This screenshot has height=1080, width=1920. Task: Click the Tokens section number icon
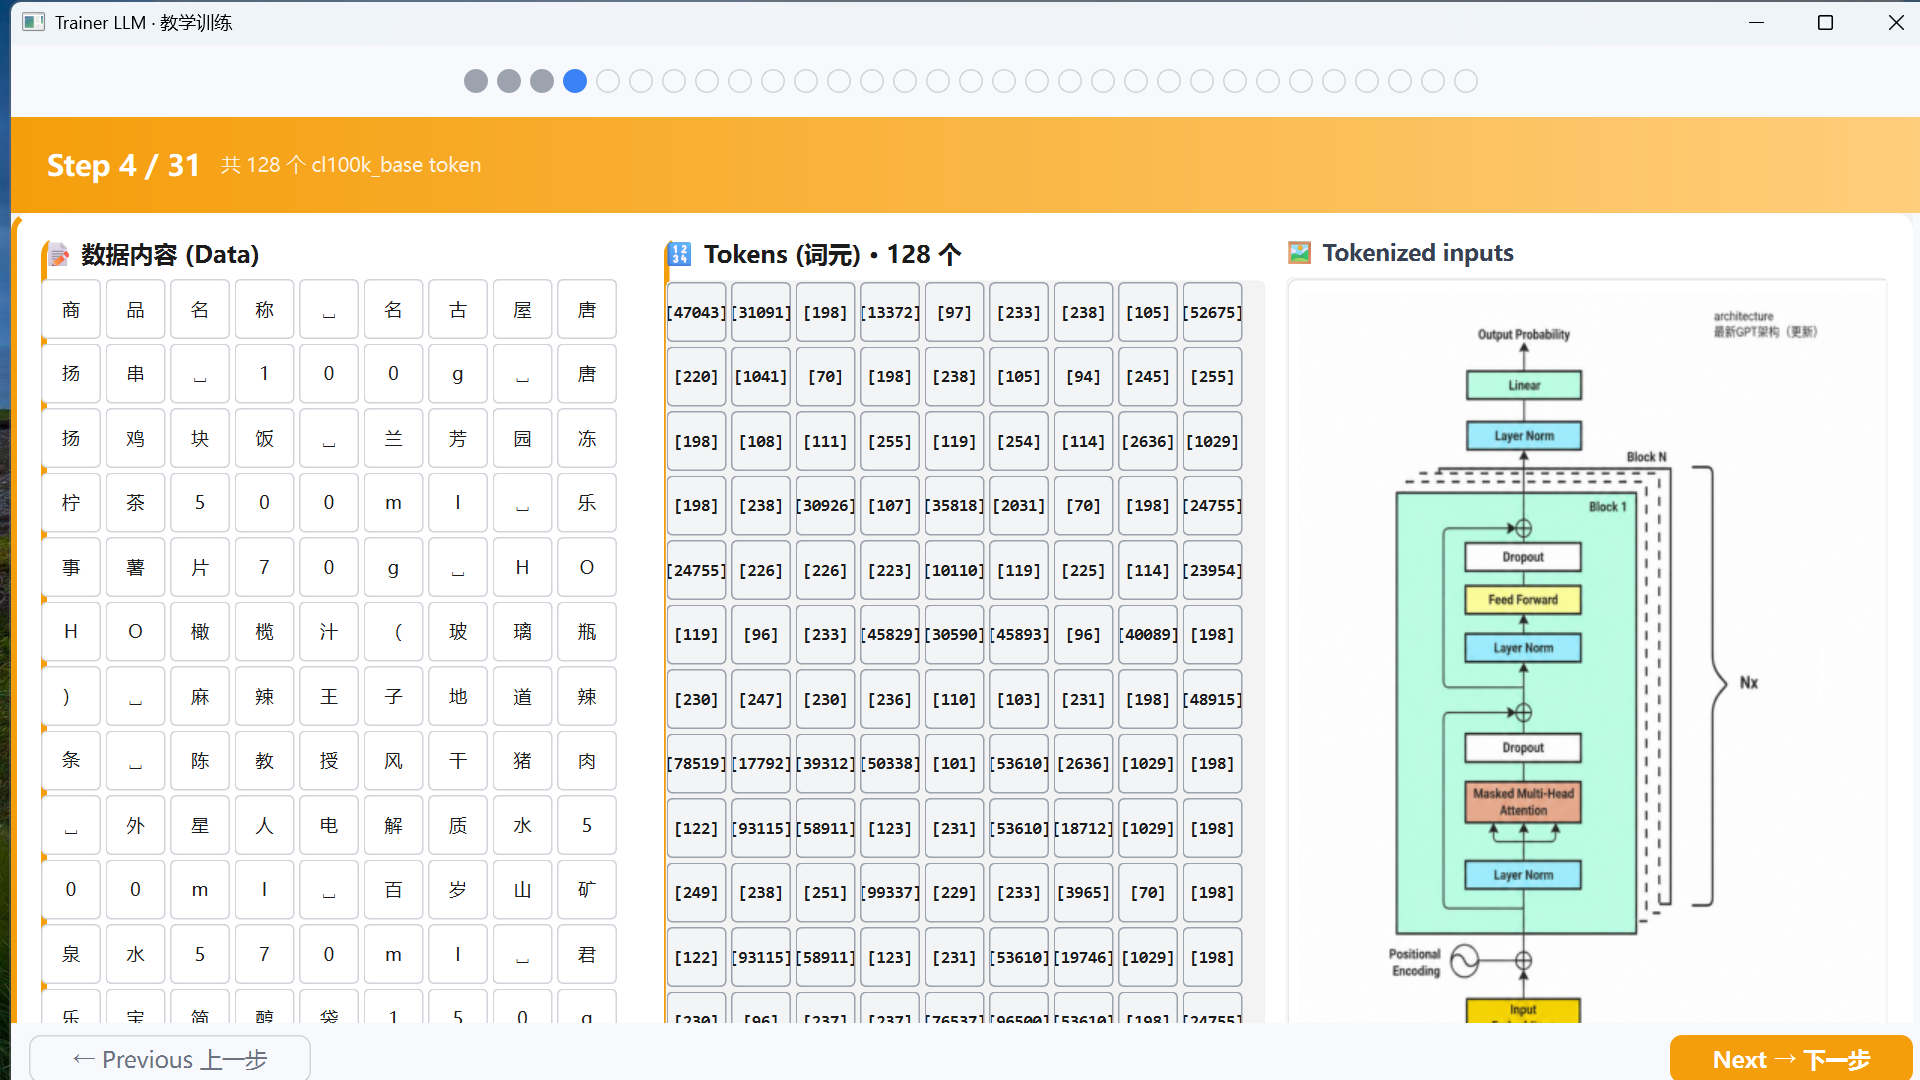(680, 254)
